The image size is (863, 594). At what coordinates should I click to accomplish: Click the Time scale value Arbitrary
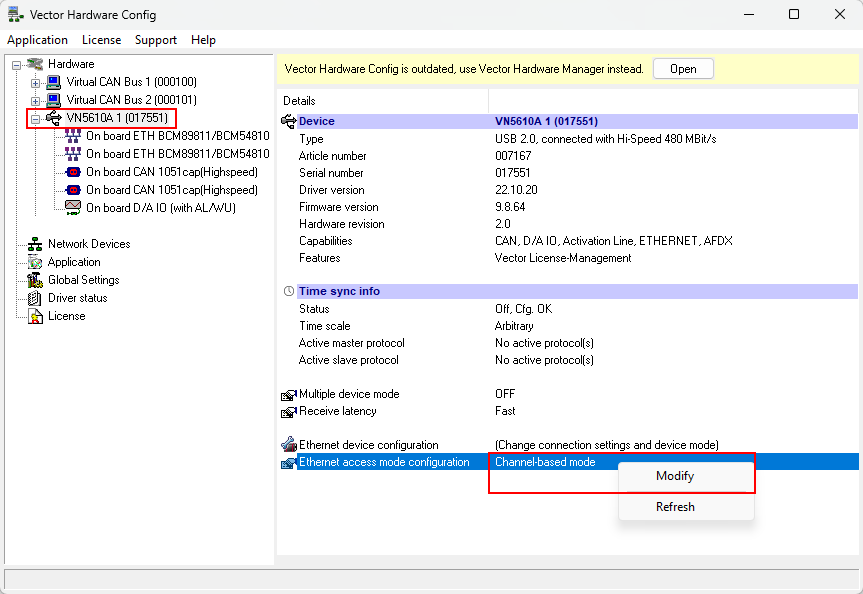514,326
